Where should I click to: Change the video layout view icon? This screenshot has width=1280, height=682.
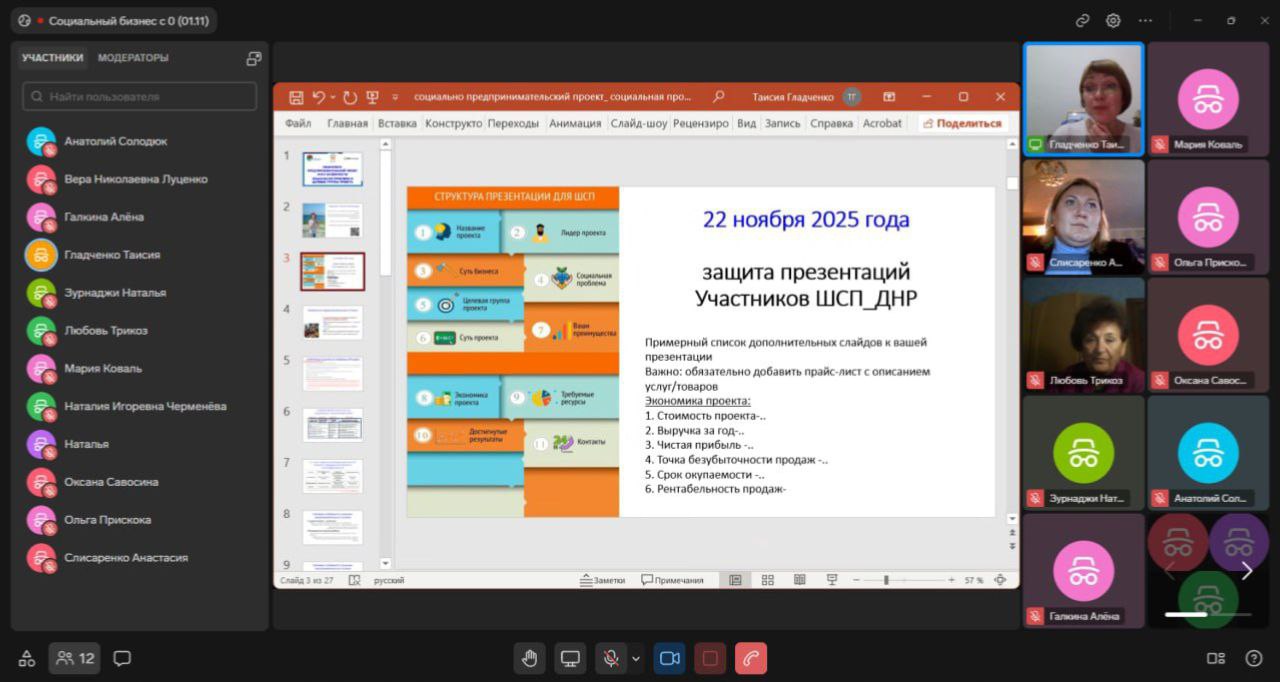click(1216, 658)
